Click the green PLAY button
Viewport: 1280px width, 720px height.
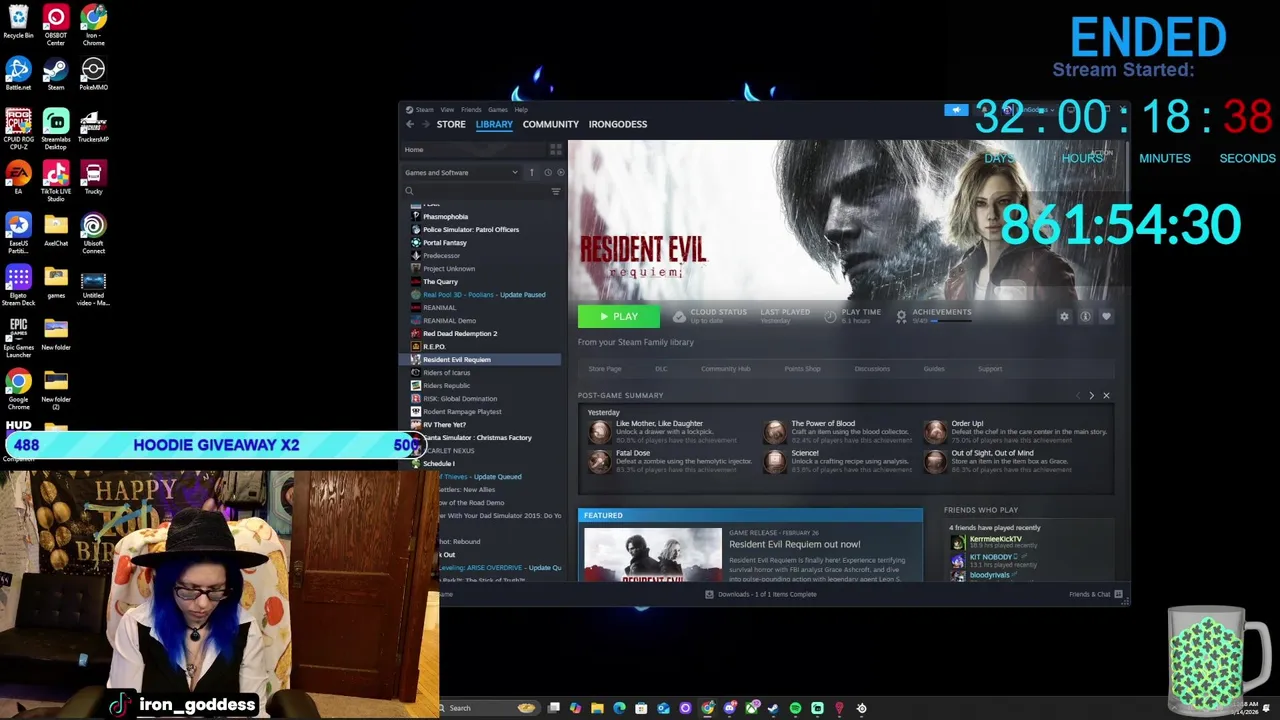619,317
